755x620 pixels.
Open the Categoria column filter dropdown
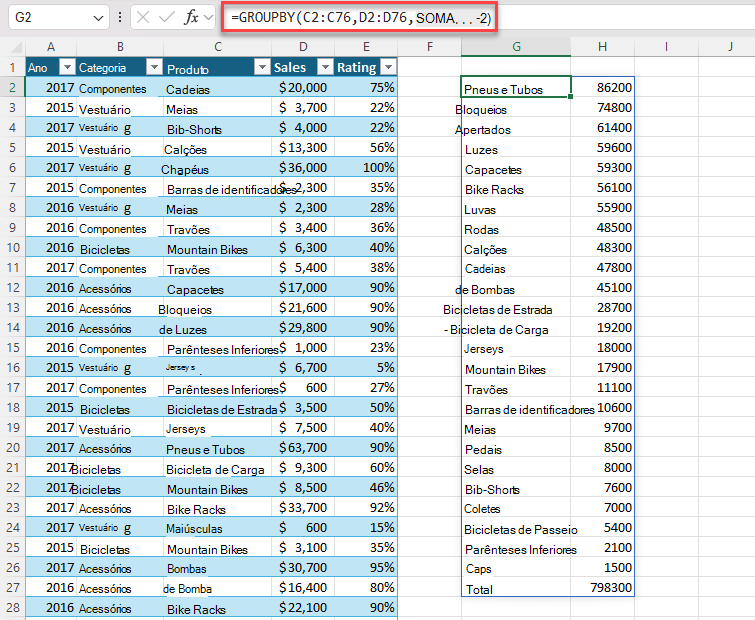pyautogui.click(x=154, y=67)
